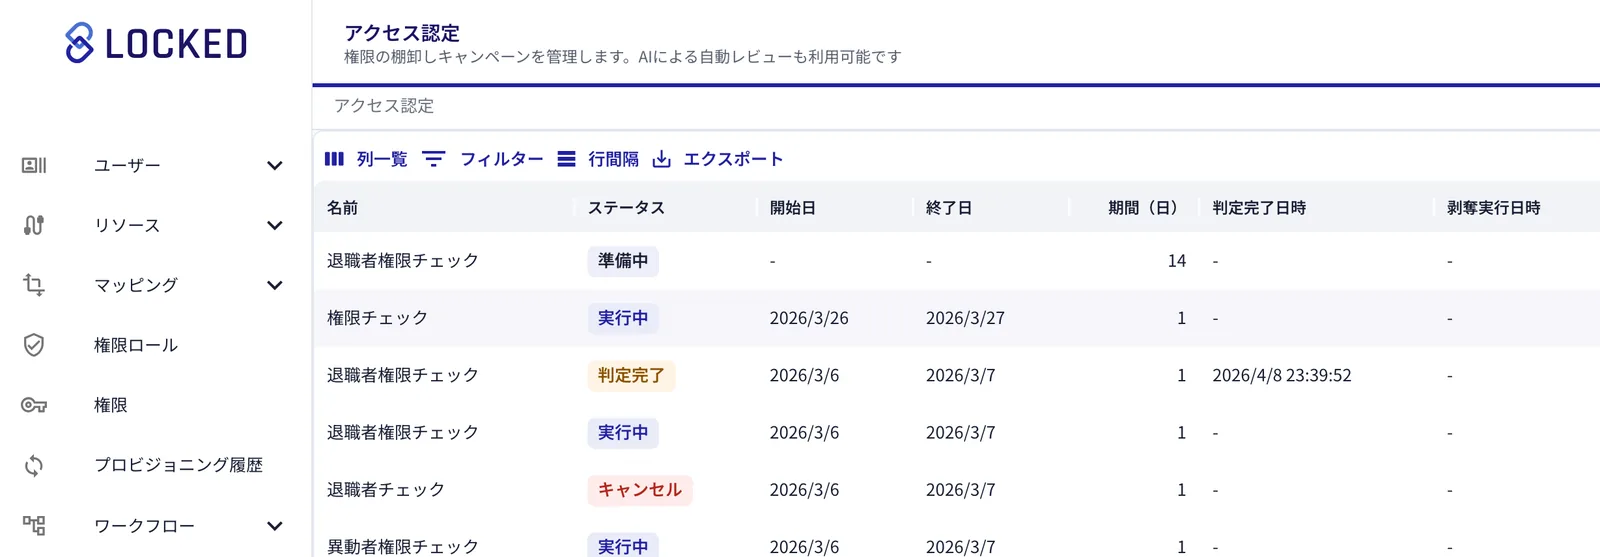The width and height of the screenshot is (1600, 557).
Task: Sort by 名前 column header
Action: (342, 208)
